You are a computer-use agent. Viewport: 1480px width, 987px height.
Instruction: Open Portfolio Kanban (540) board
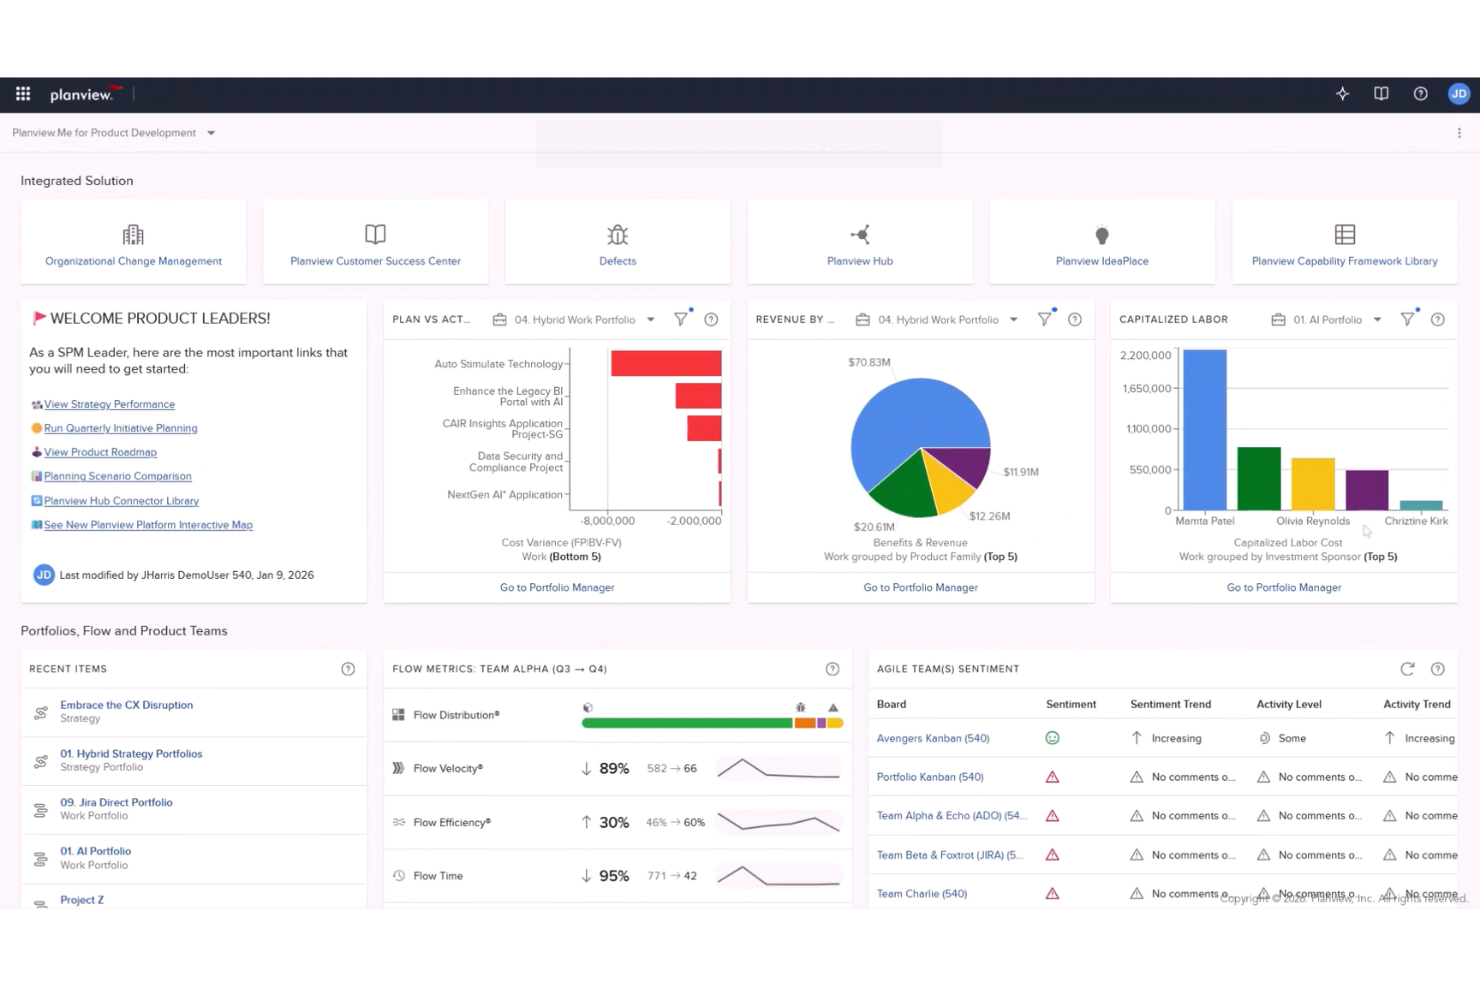pyautogui.click(x=930, y=777)
